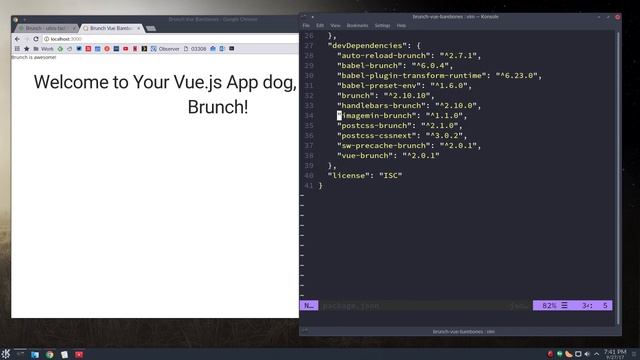This screenshot has width=640, height=360.
Task: Open the Observer bookmark
Action: [x=165, y=49]
